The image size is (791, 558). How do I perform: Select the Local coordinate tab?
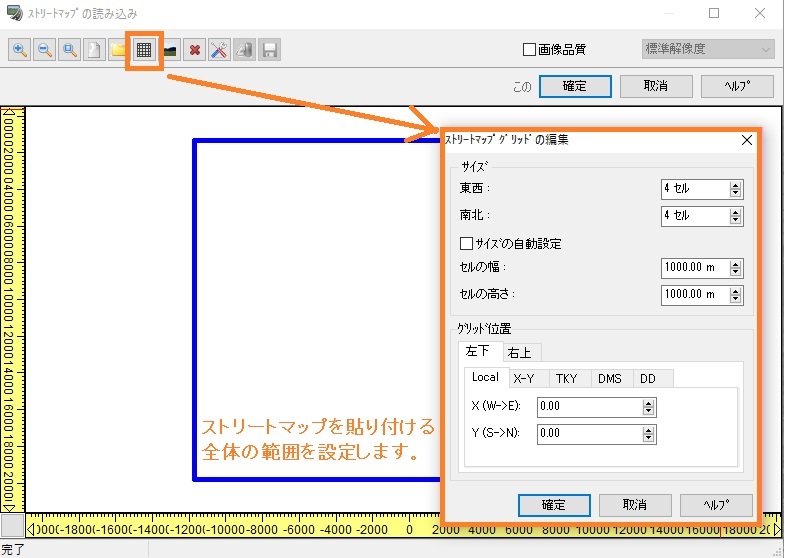click(x=486, y=377)
